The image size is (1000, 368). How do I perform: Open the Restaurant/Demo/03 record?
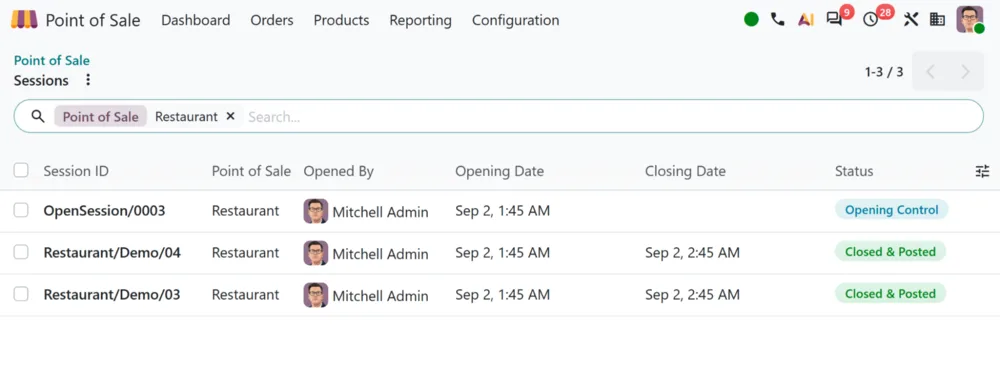[x=112, y=295]
